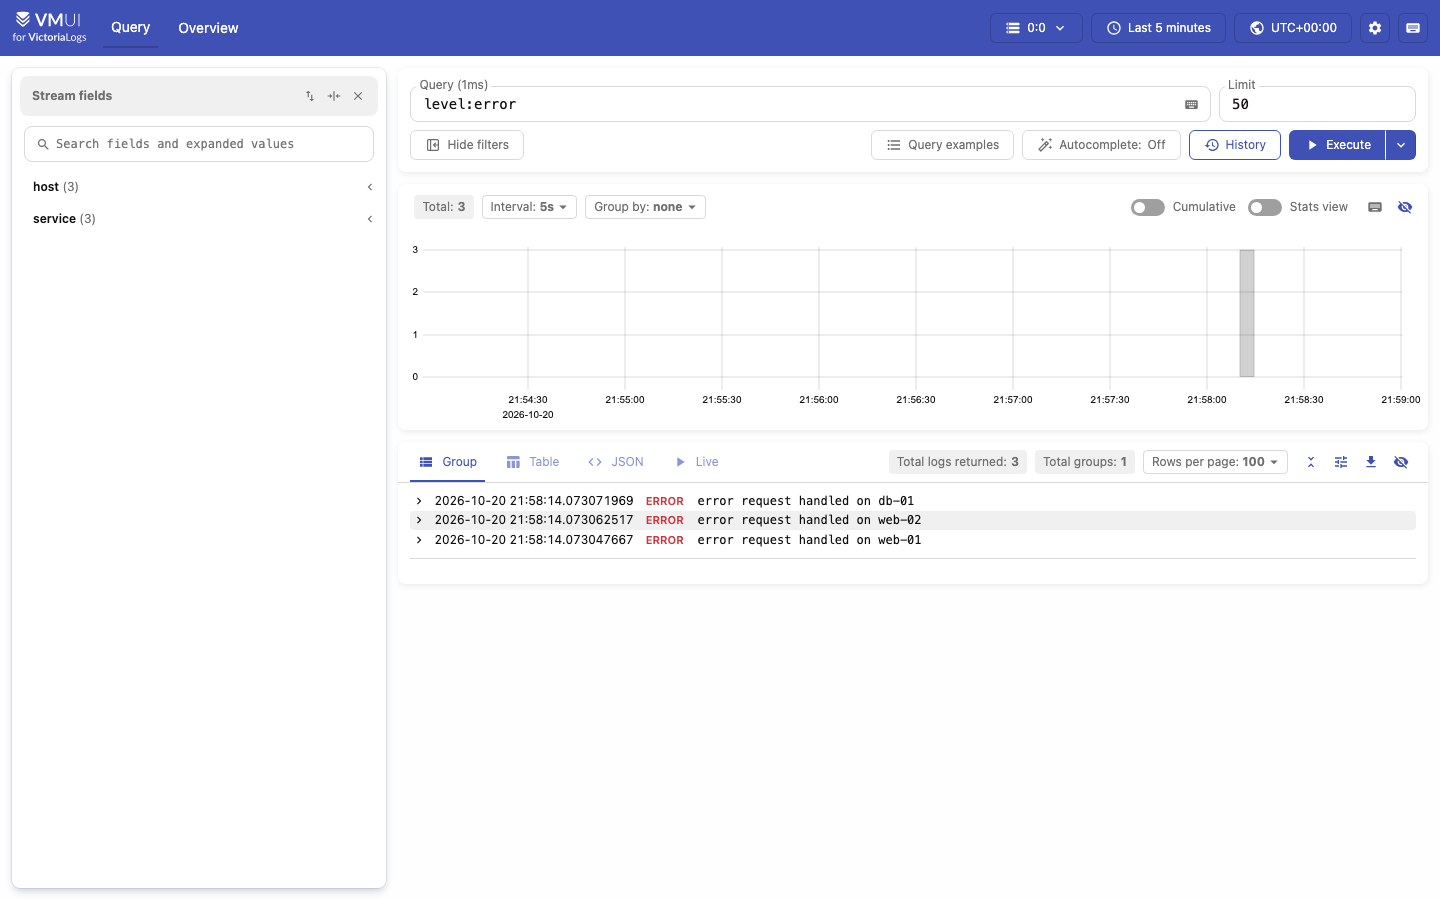Open the Last 5 minutes time picker
The image size is (1440, 900).
coord(1158,28)
